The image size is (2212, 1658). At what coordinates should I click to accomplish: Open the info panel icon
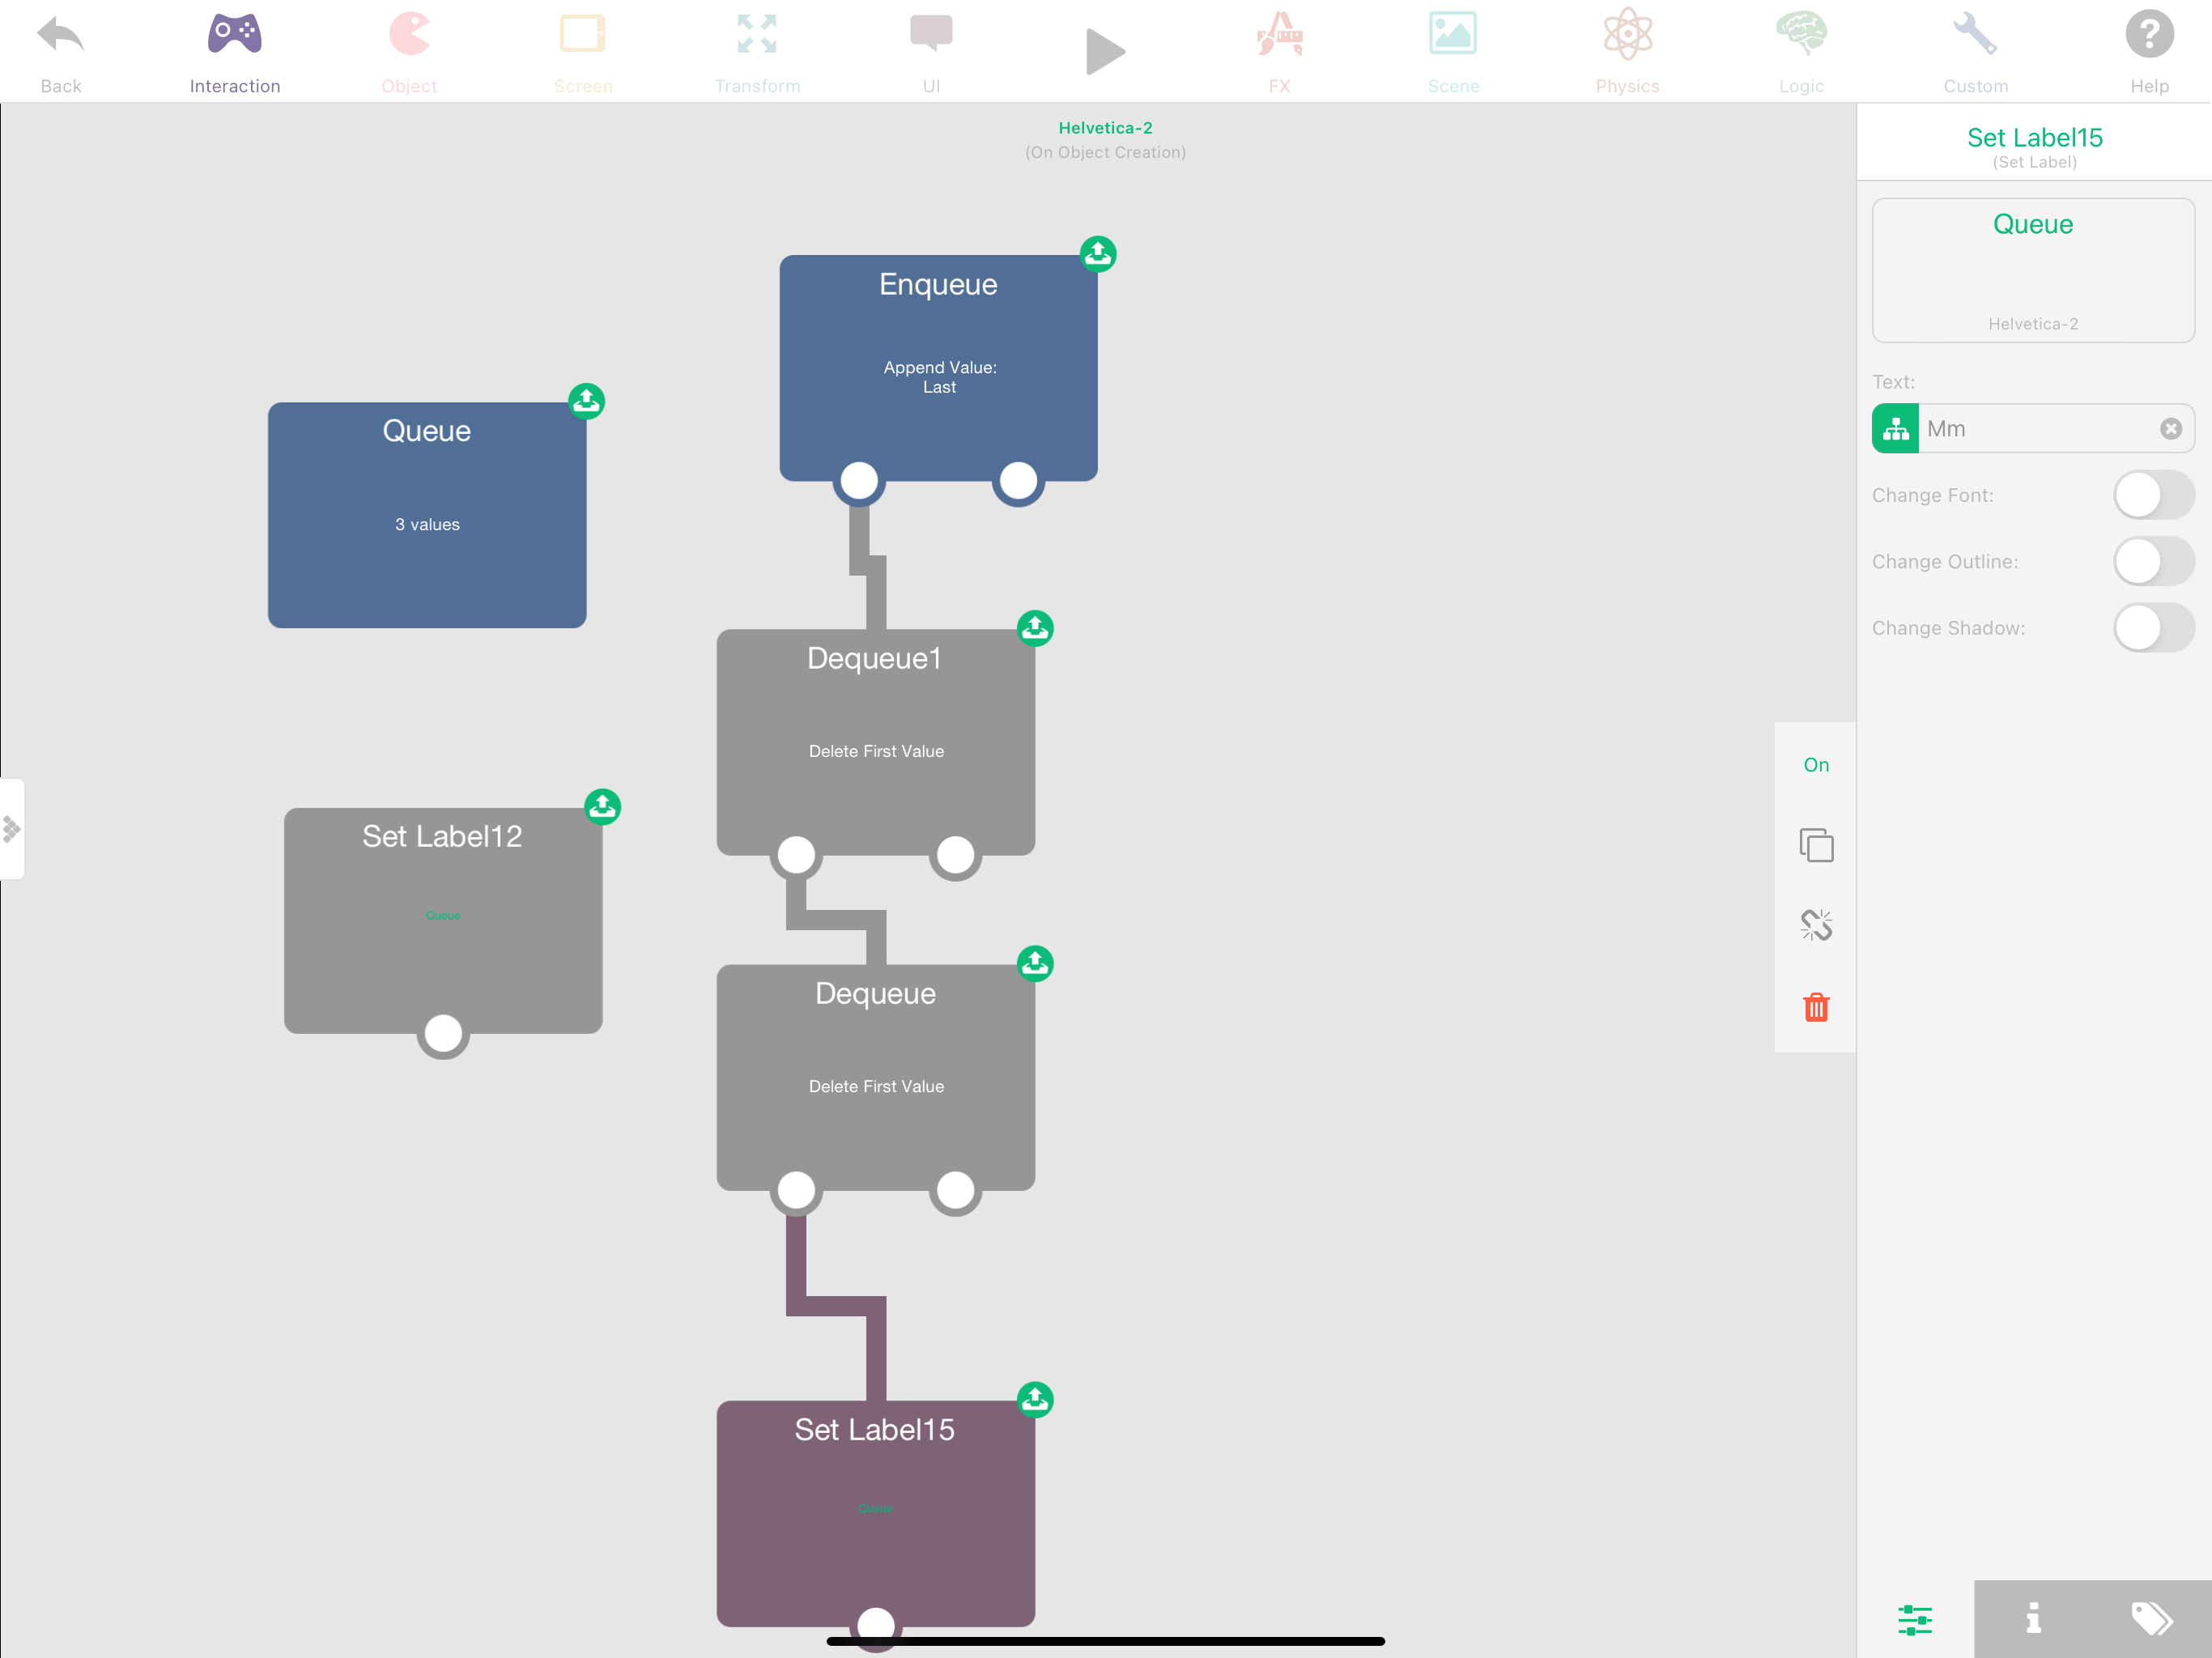coord(2033,1617)
